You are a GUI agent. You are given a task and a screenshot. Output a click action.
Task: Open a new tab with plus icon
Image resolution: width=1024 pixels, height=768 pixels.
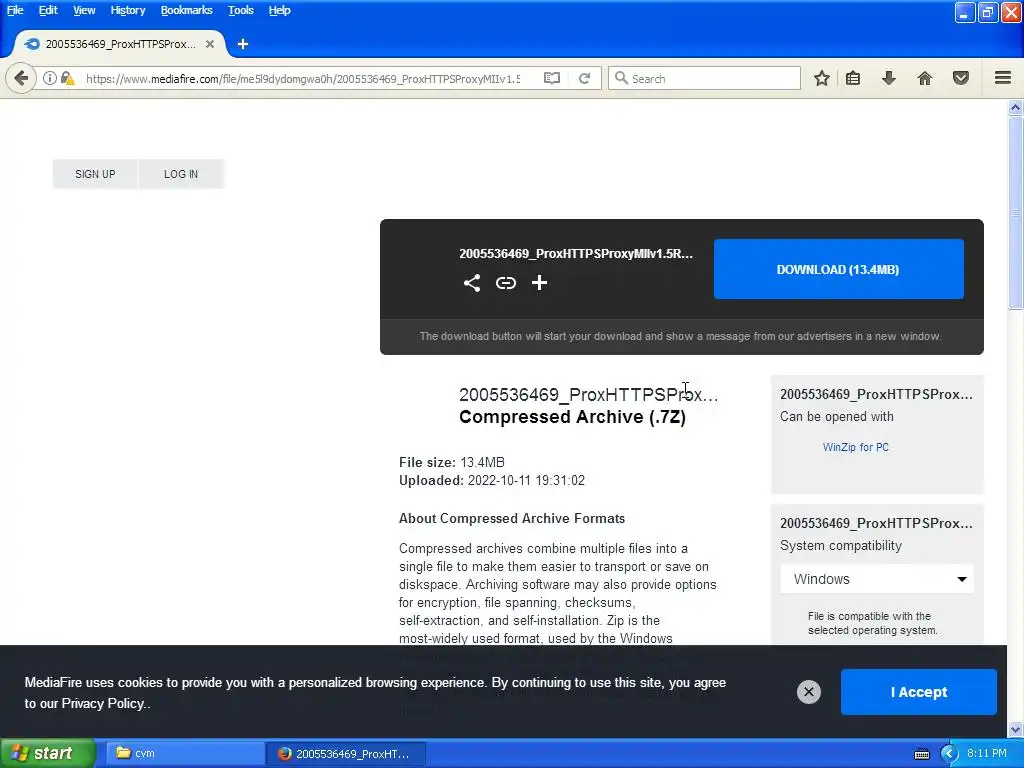point(243,44)
